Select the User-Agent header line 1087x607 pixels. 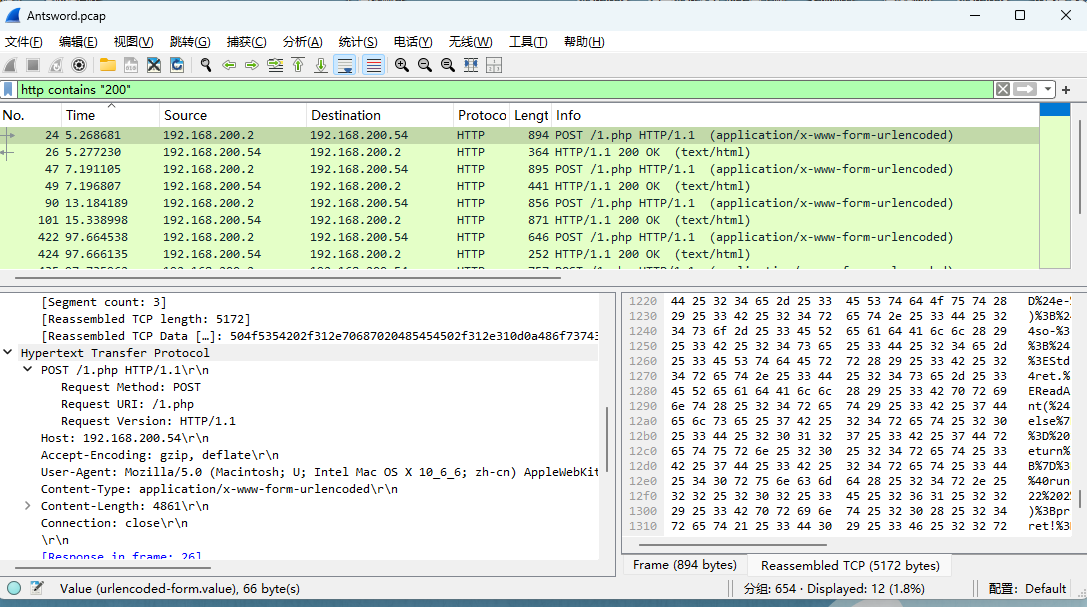320,472
